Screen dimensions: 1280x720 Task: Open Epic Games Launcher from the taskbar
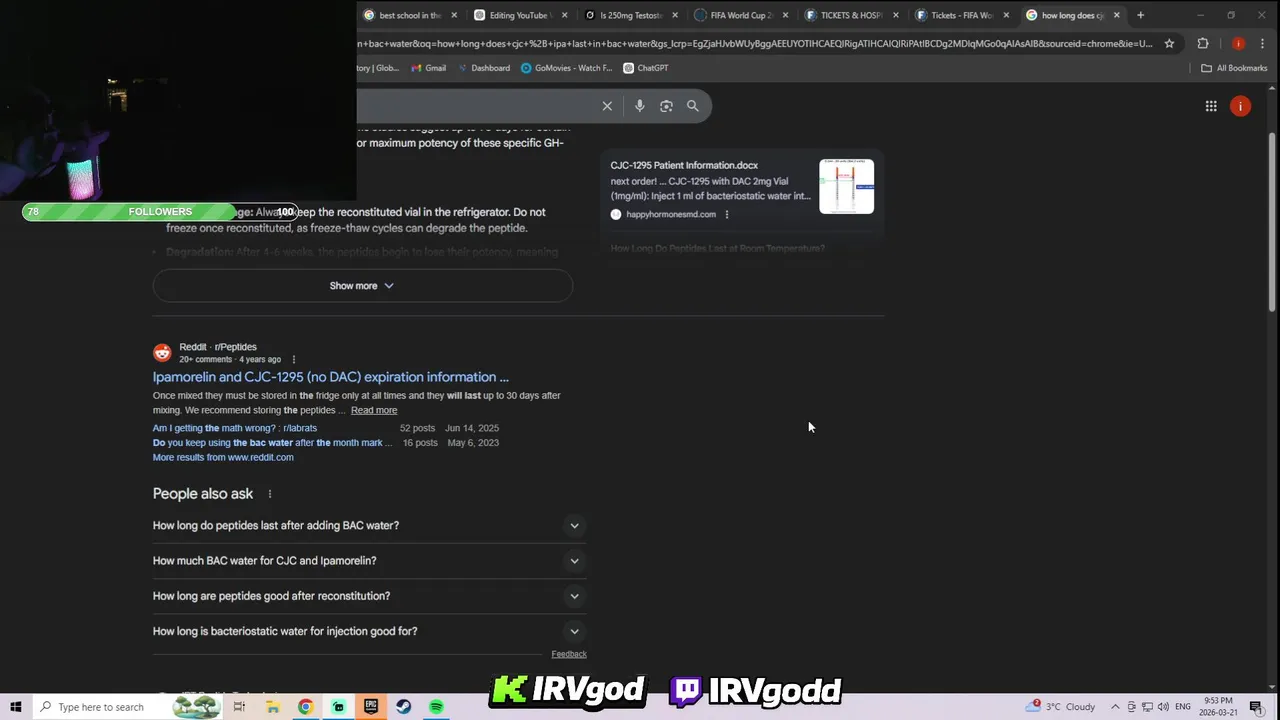(x=371, y=707)
